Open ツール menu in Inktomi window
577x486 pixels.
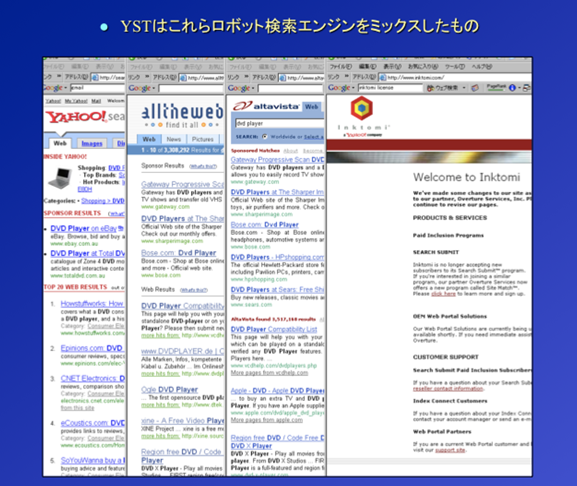tap(454, 67)
